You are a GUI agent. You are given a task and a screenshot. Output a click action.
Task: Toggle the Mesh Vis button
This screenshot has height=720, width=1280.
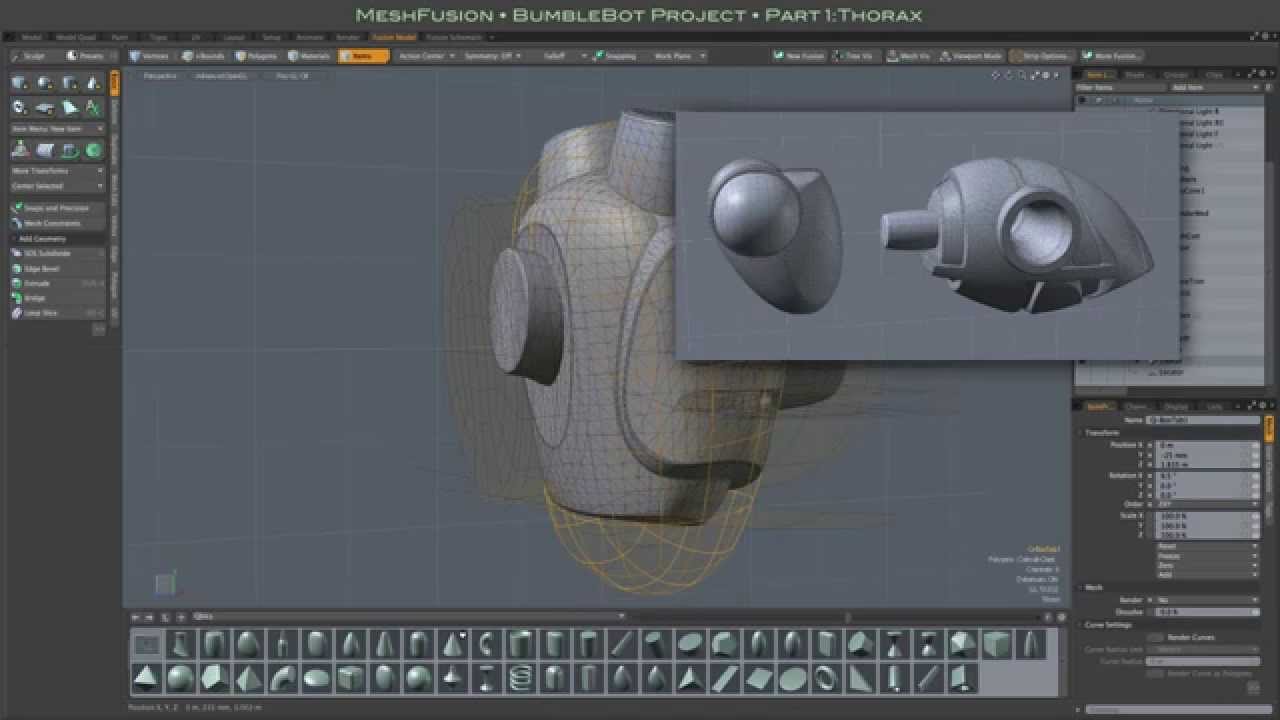[909, 56]
